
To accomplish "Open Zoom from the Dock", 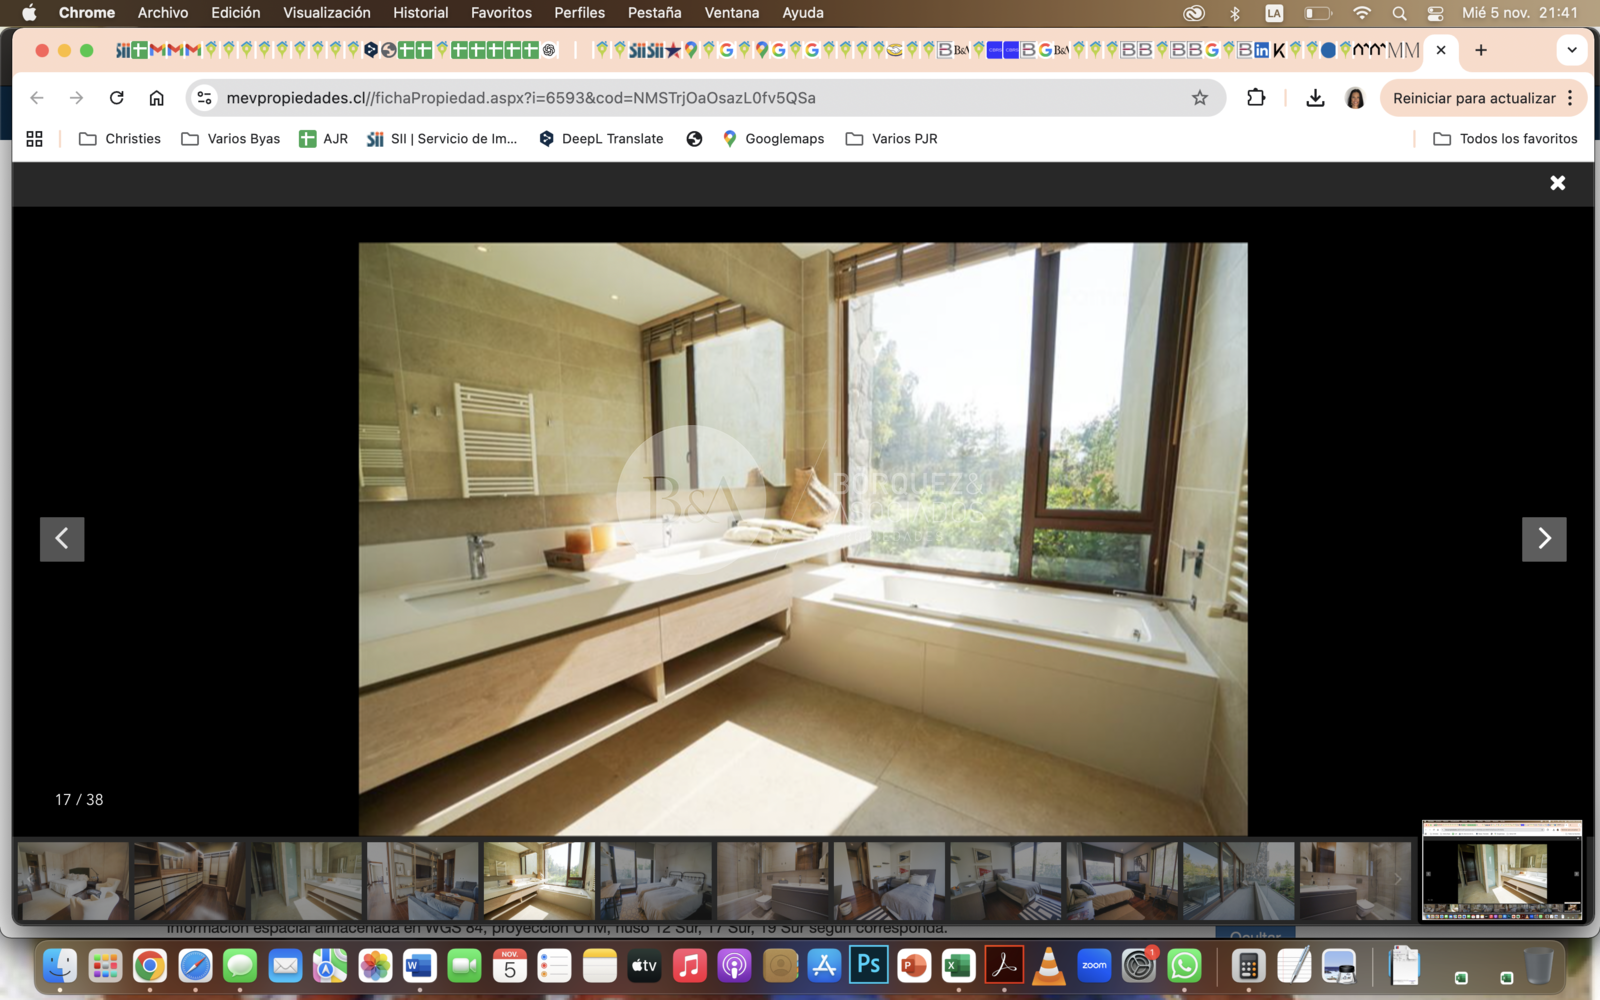I will 1094,966.
